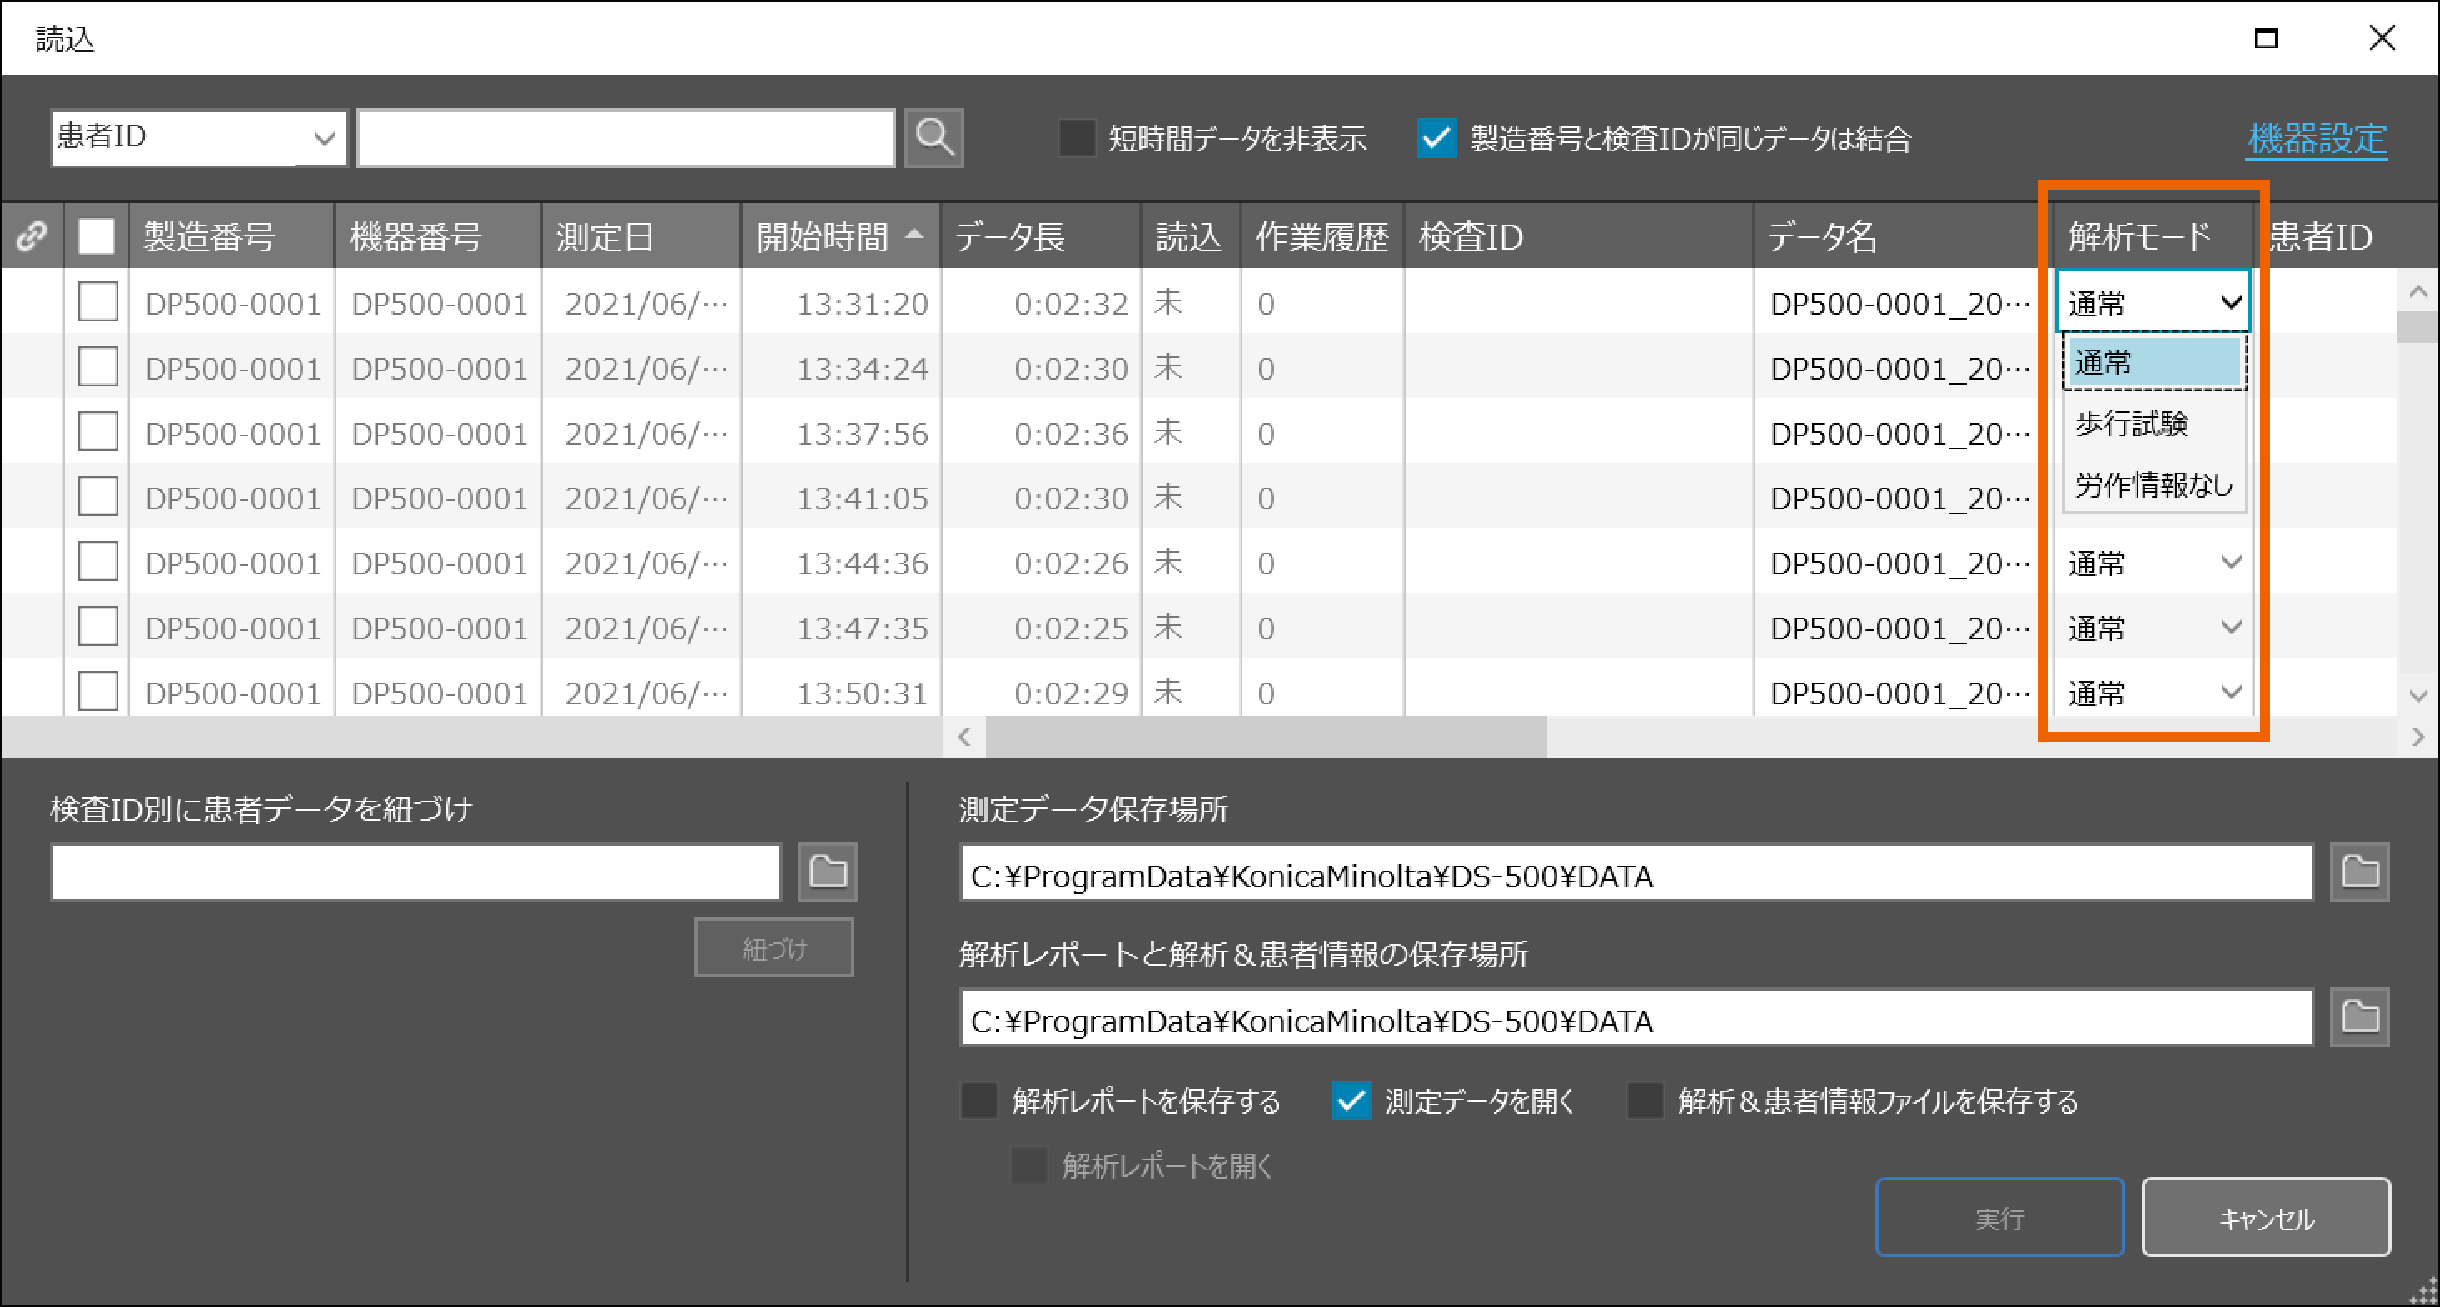The height and width of the screenshot is (1307, 2440).
Task: Uncheck 製造番号と検査IDが同じデータは結合 option
Action: click(1436, 138)
